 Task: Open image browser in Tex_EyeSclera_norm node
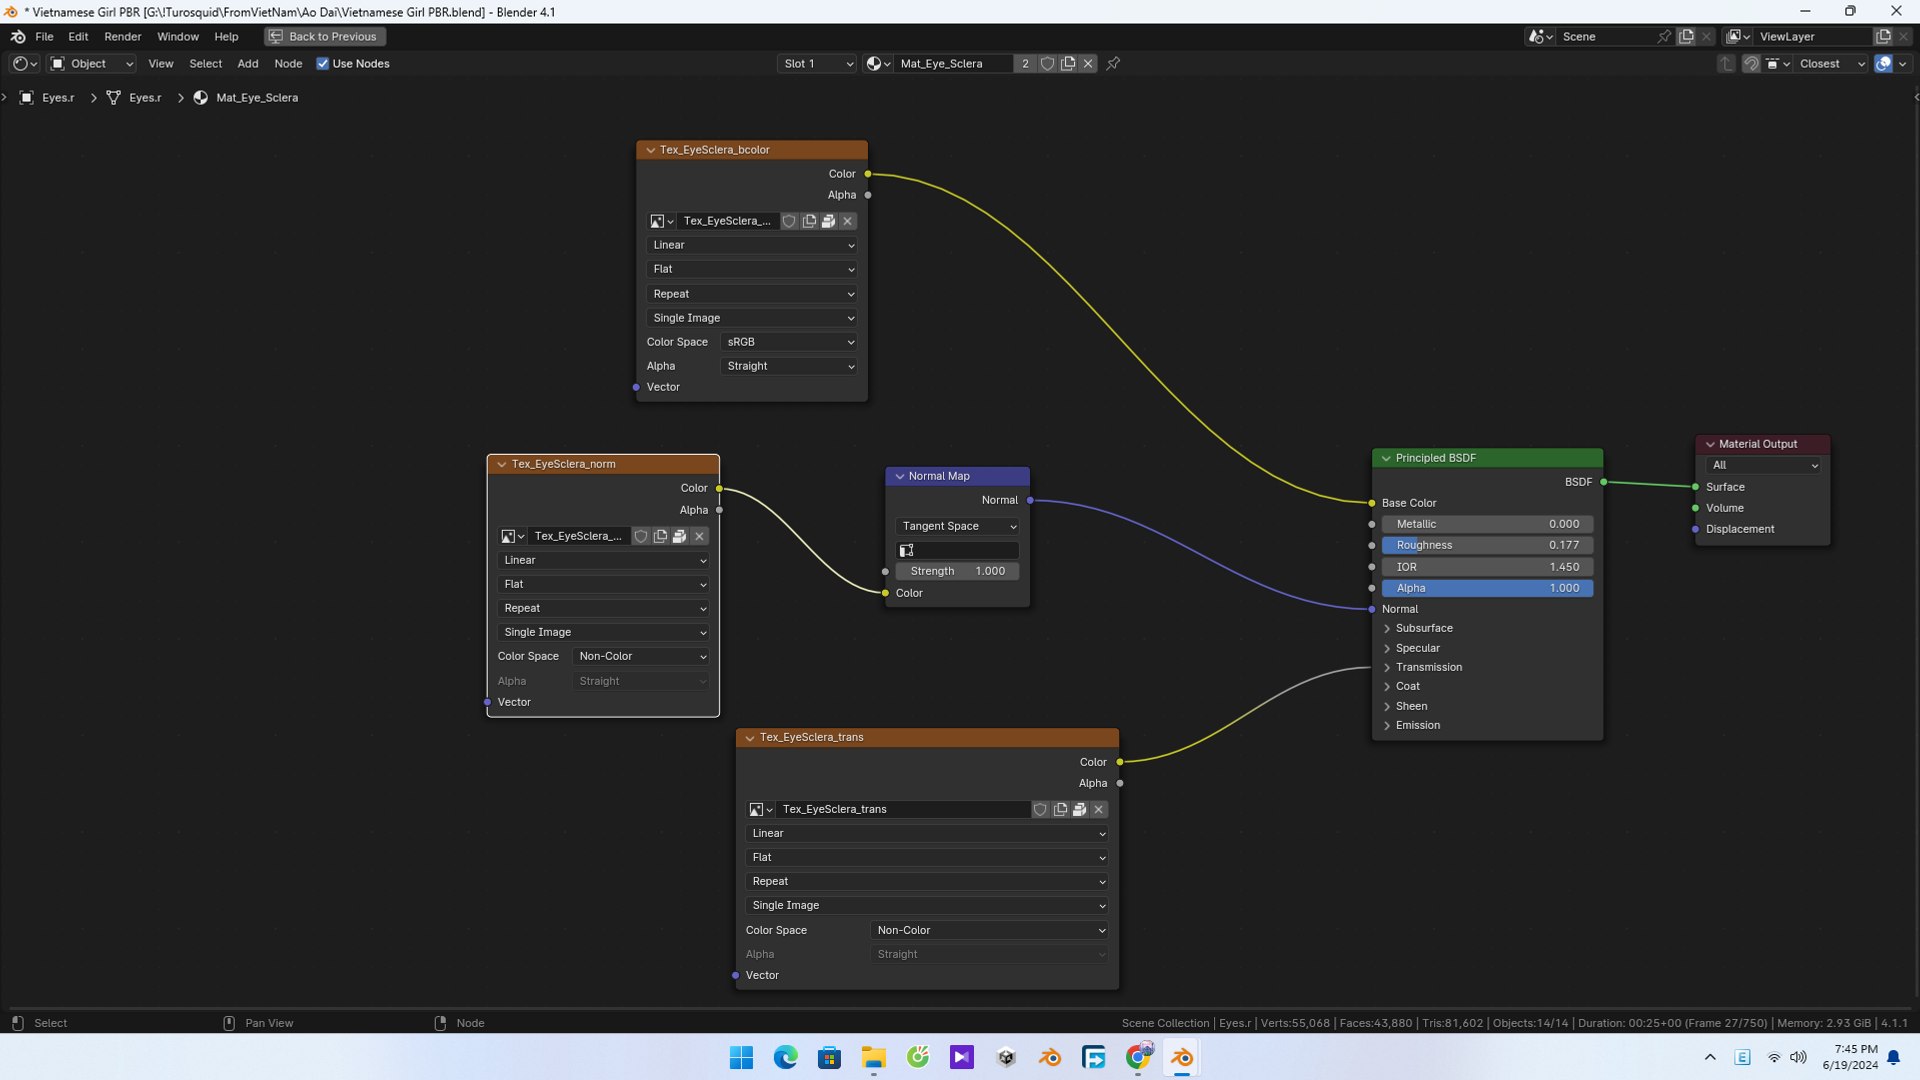click(512, 536)
